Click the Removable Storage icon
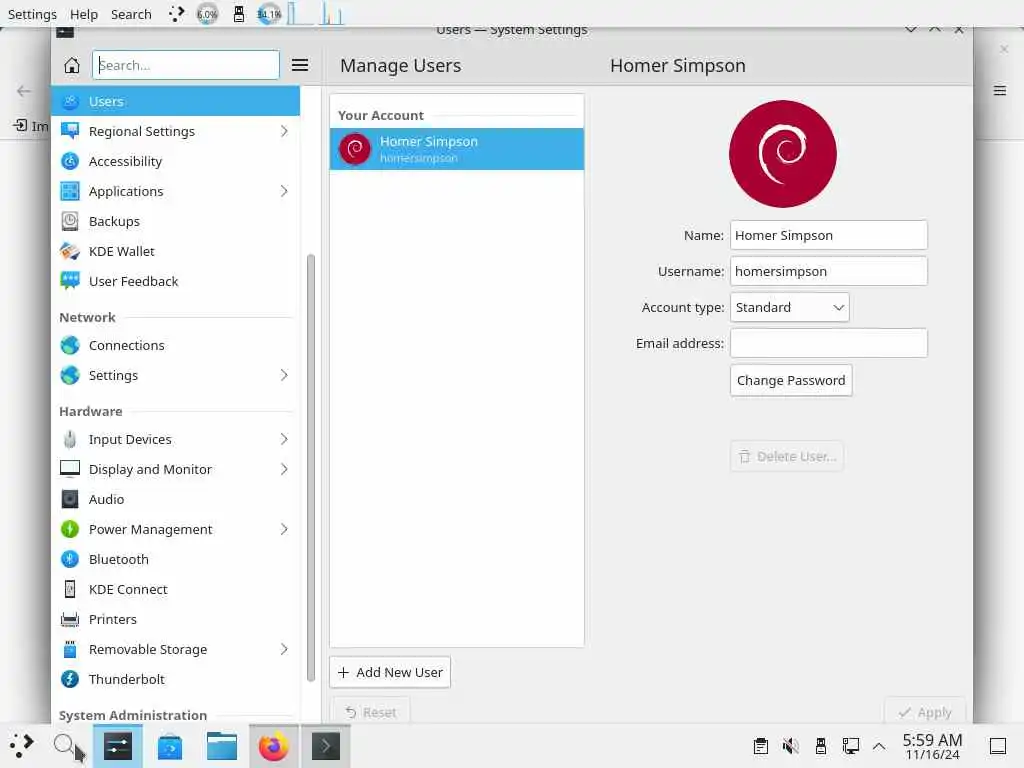This screenshot has height=768, width=1024. (70, 650)
